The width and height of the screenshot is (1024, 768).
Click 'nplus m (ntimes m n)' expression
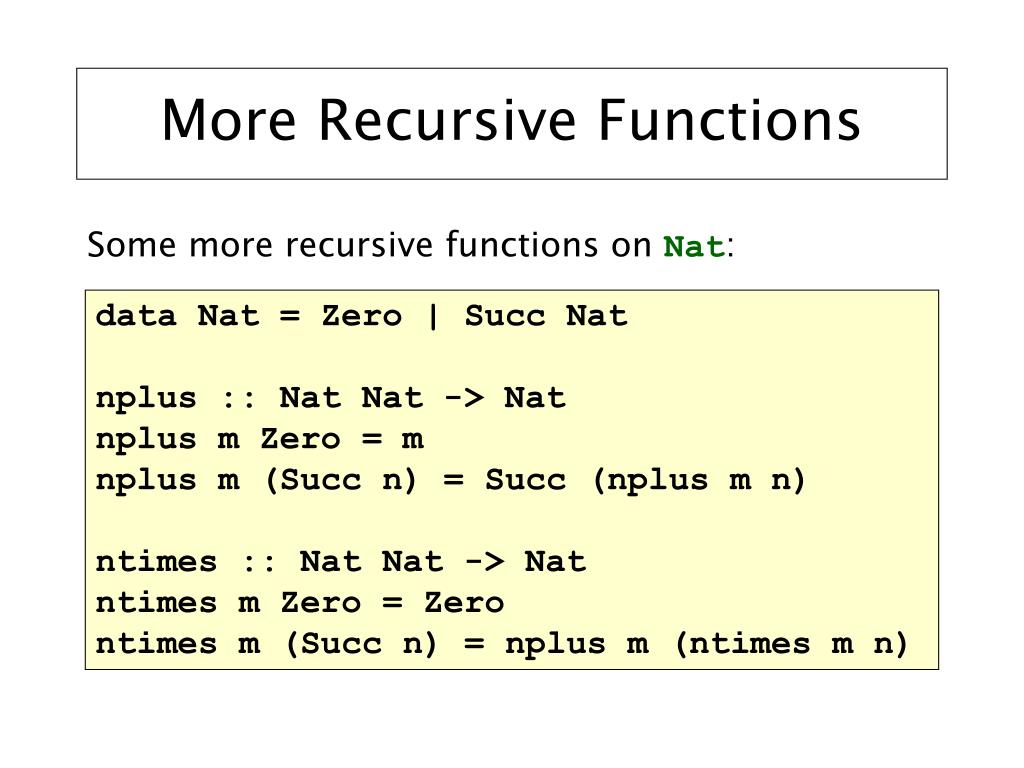[707, 644]
